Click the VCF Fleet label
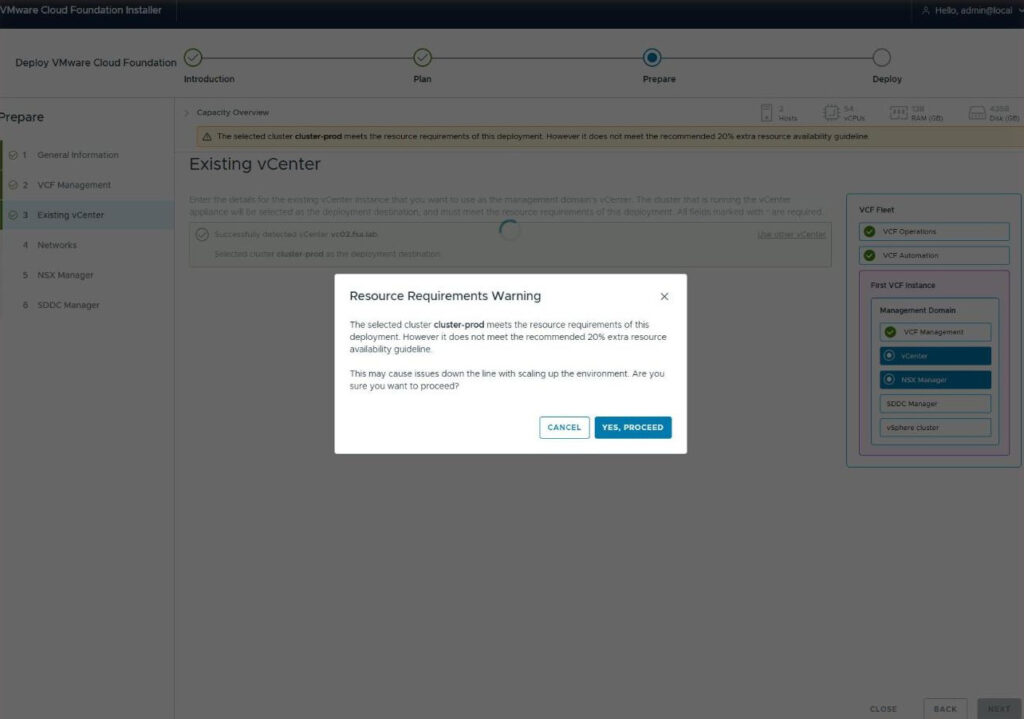 pos(876,210)
